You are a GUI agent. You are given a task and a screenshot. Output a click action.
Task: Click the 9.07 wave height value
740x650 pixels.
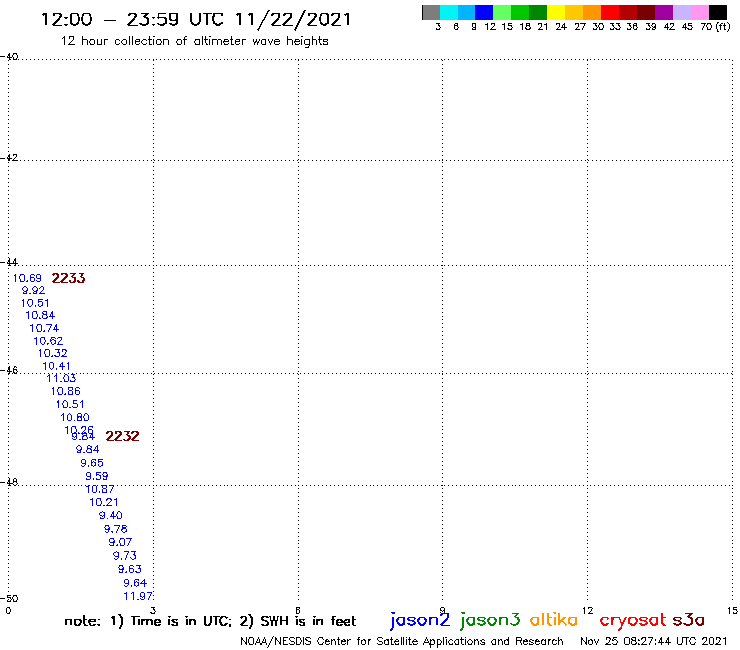pyautogui.click(x=120, y=542)
